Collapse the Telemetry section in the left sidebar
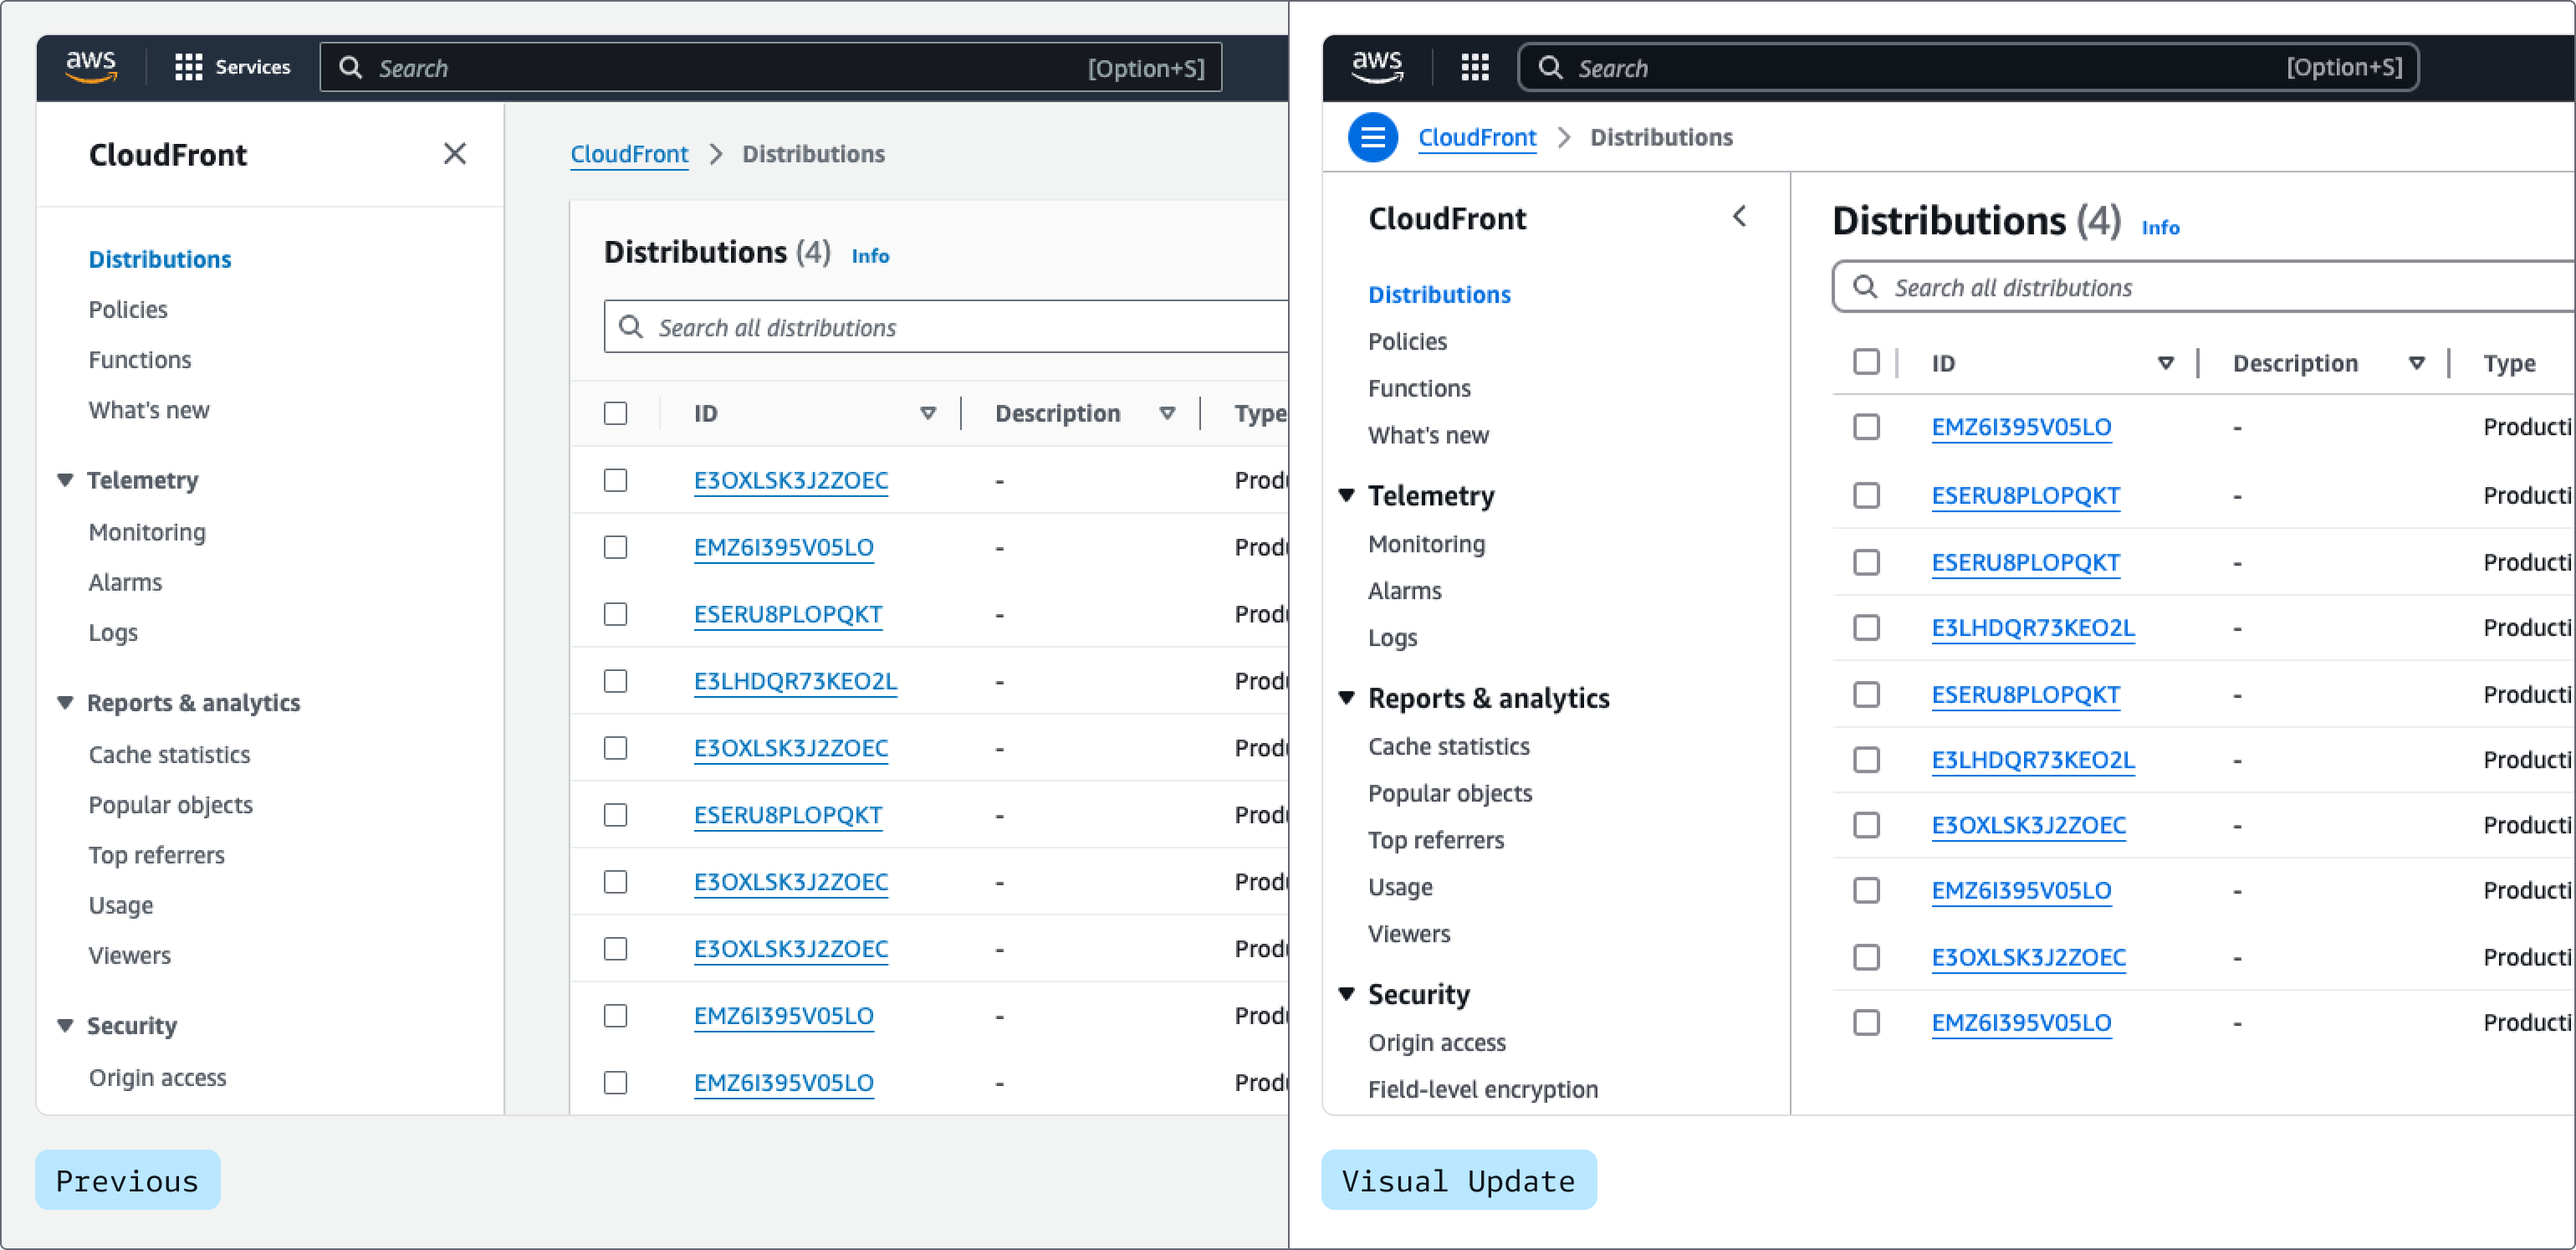The image size is (2576, 1250). [x=66, y=480]
